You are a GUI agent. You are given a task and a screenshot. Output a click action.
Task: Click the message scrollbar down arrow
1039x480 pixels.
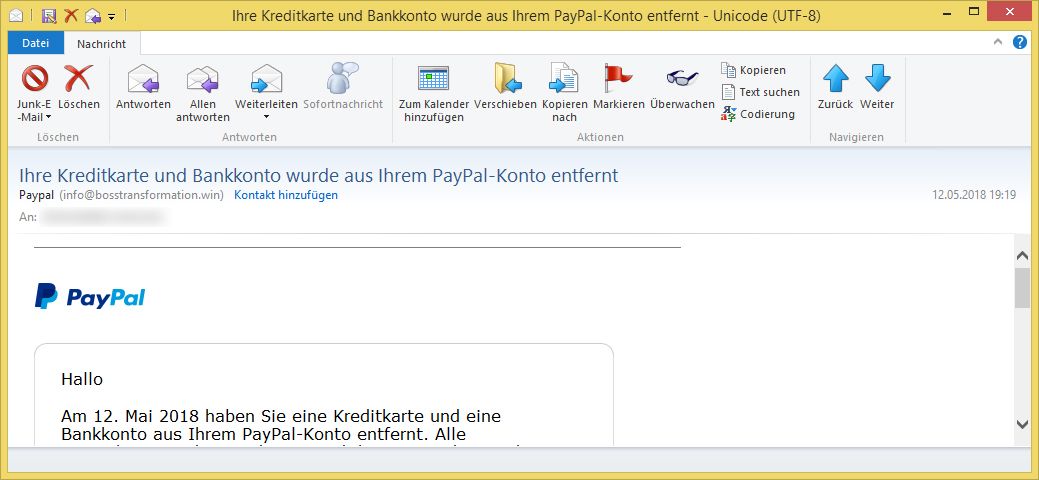tap(1022, 424)
